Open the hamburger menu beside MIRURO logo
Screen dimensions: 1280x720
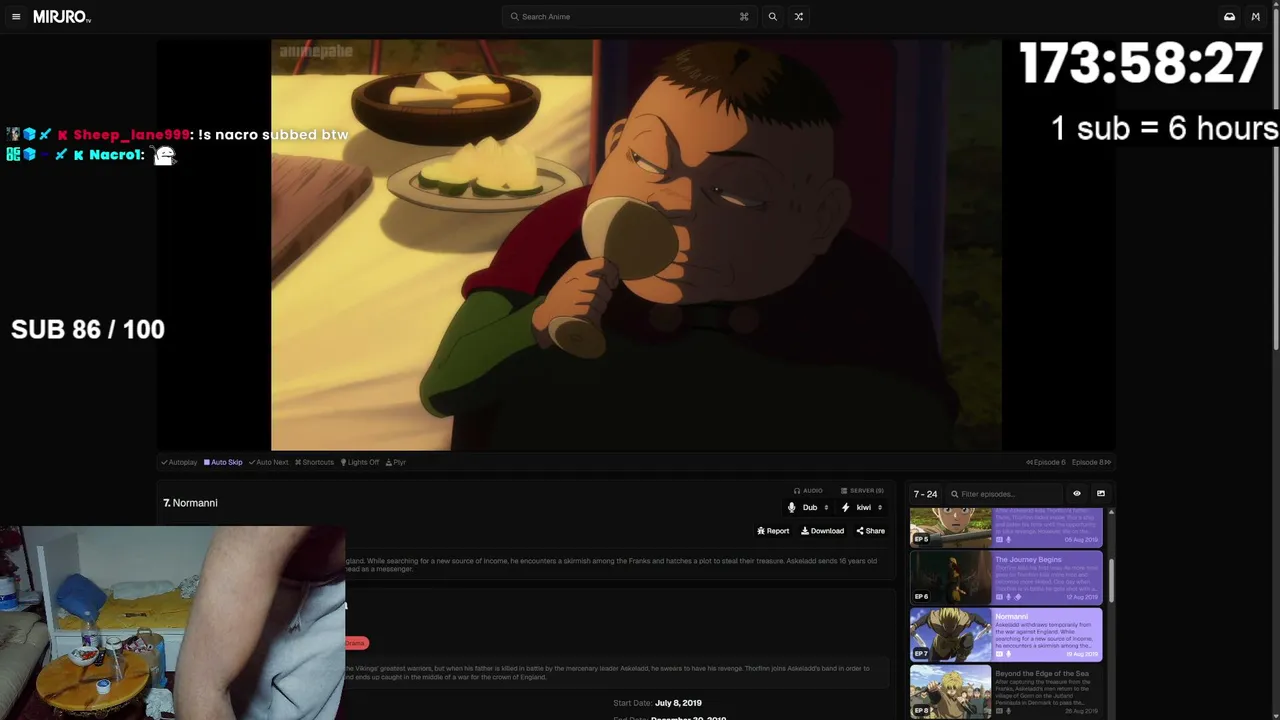click(16, 17)
